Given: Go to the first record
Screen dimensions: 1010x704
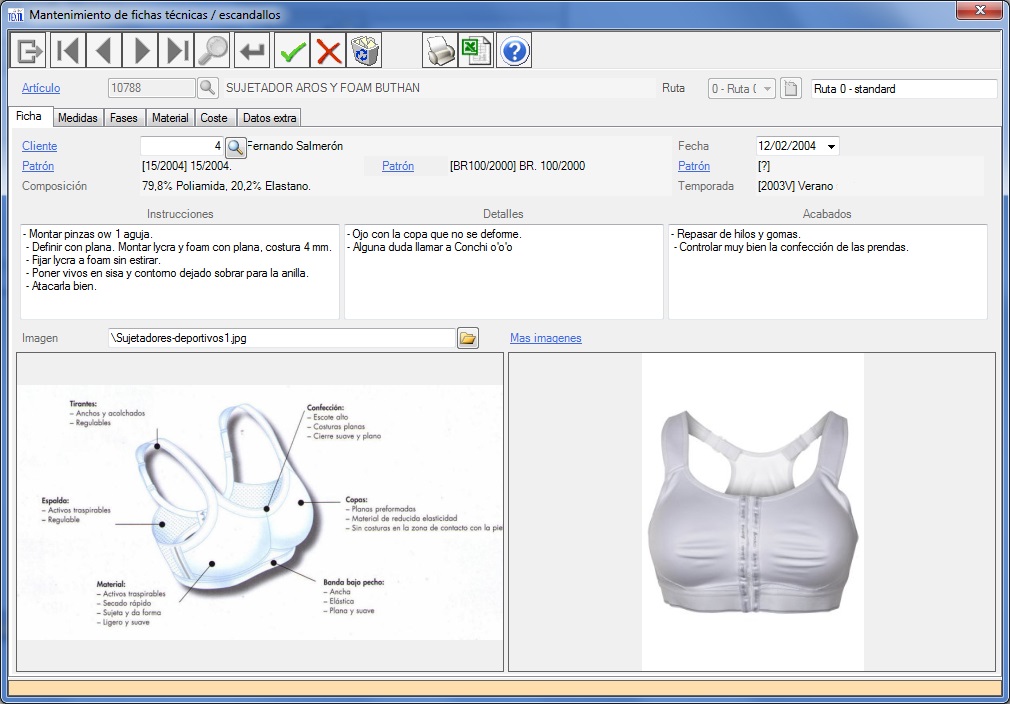Looking at the screenshot, I should tap(66, 50).
